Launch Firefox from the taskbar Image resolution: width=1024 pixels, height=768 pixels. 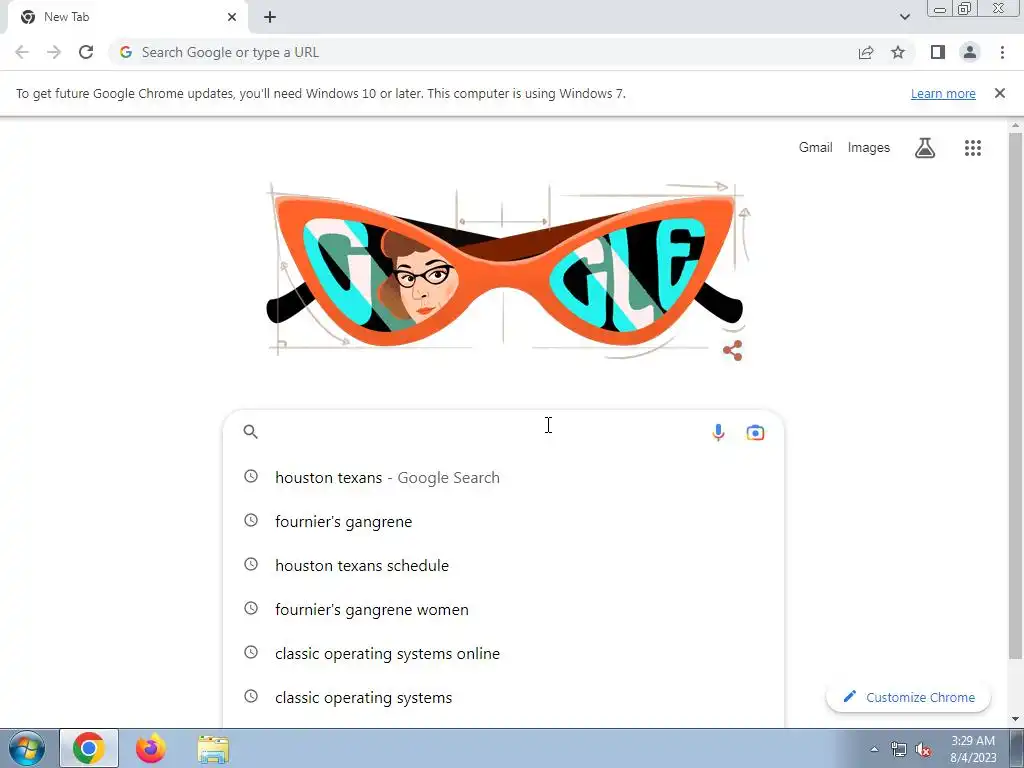(151, 748)
